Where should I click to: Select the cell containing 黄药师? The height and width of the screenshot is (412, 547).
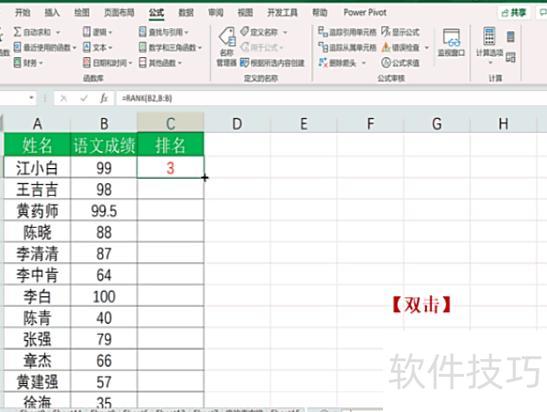click(37, 210)
